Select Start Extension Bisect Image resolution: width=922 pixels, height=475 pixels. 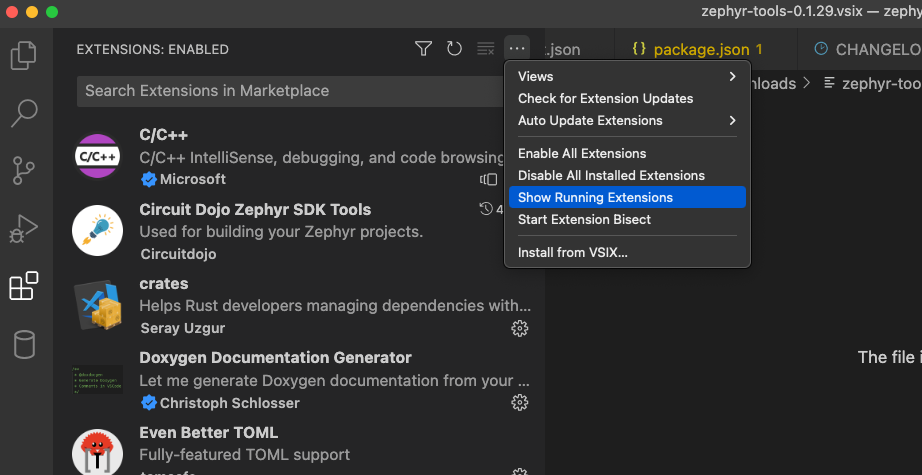click(627, 220)
